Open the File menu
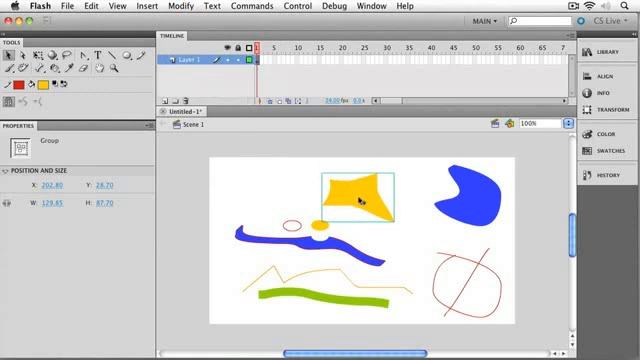 (67, 6)
